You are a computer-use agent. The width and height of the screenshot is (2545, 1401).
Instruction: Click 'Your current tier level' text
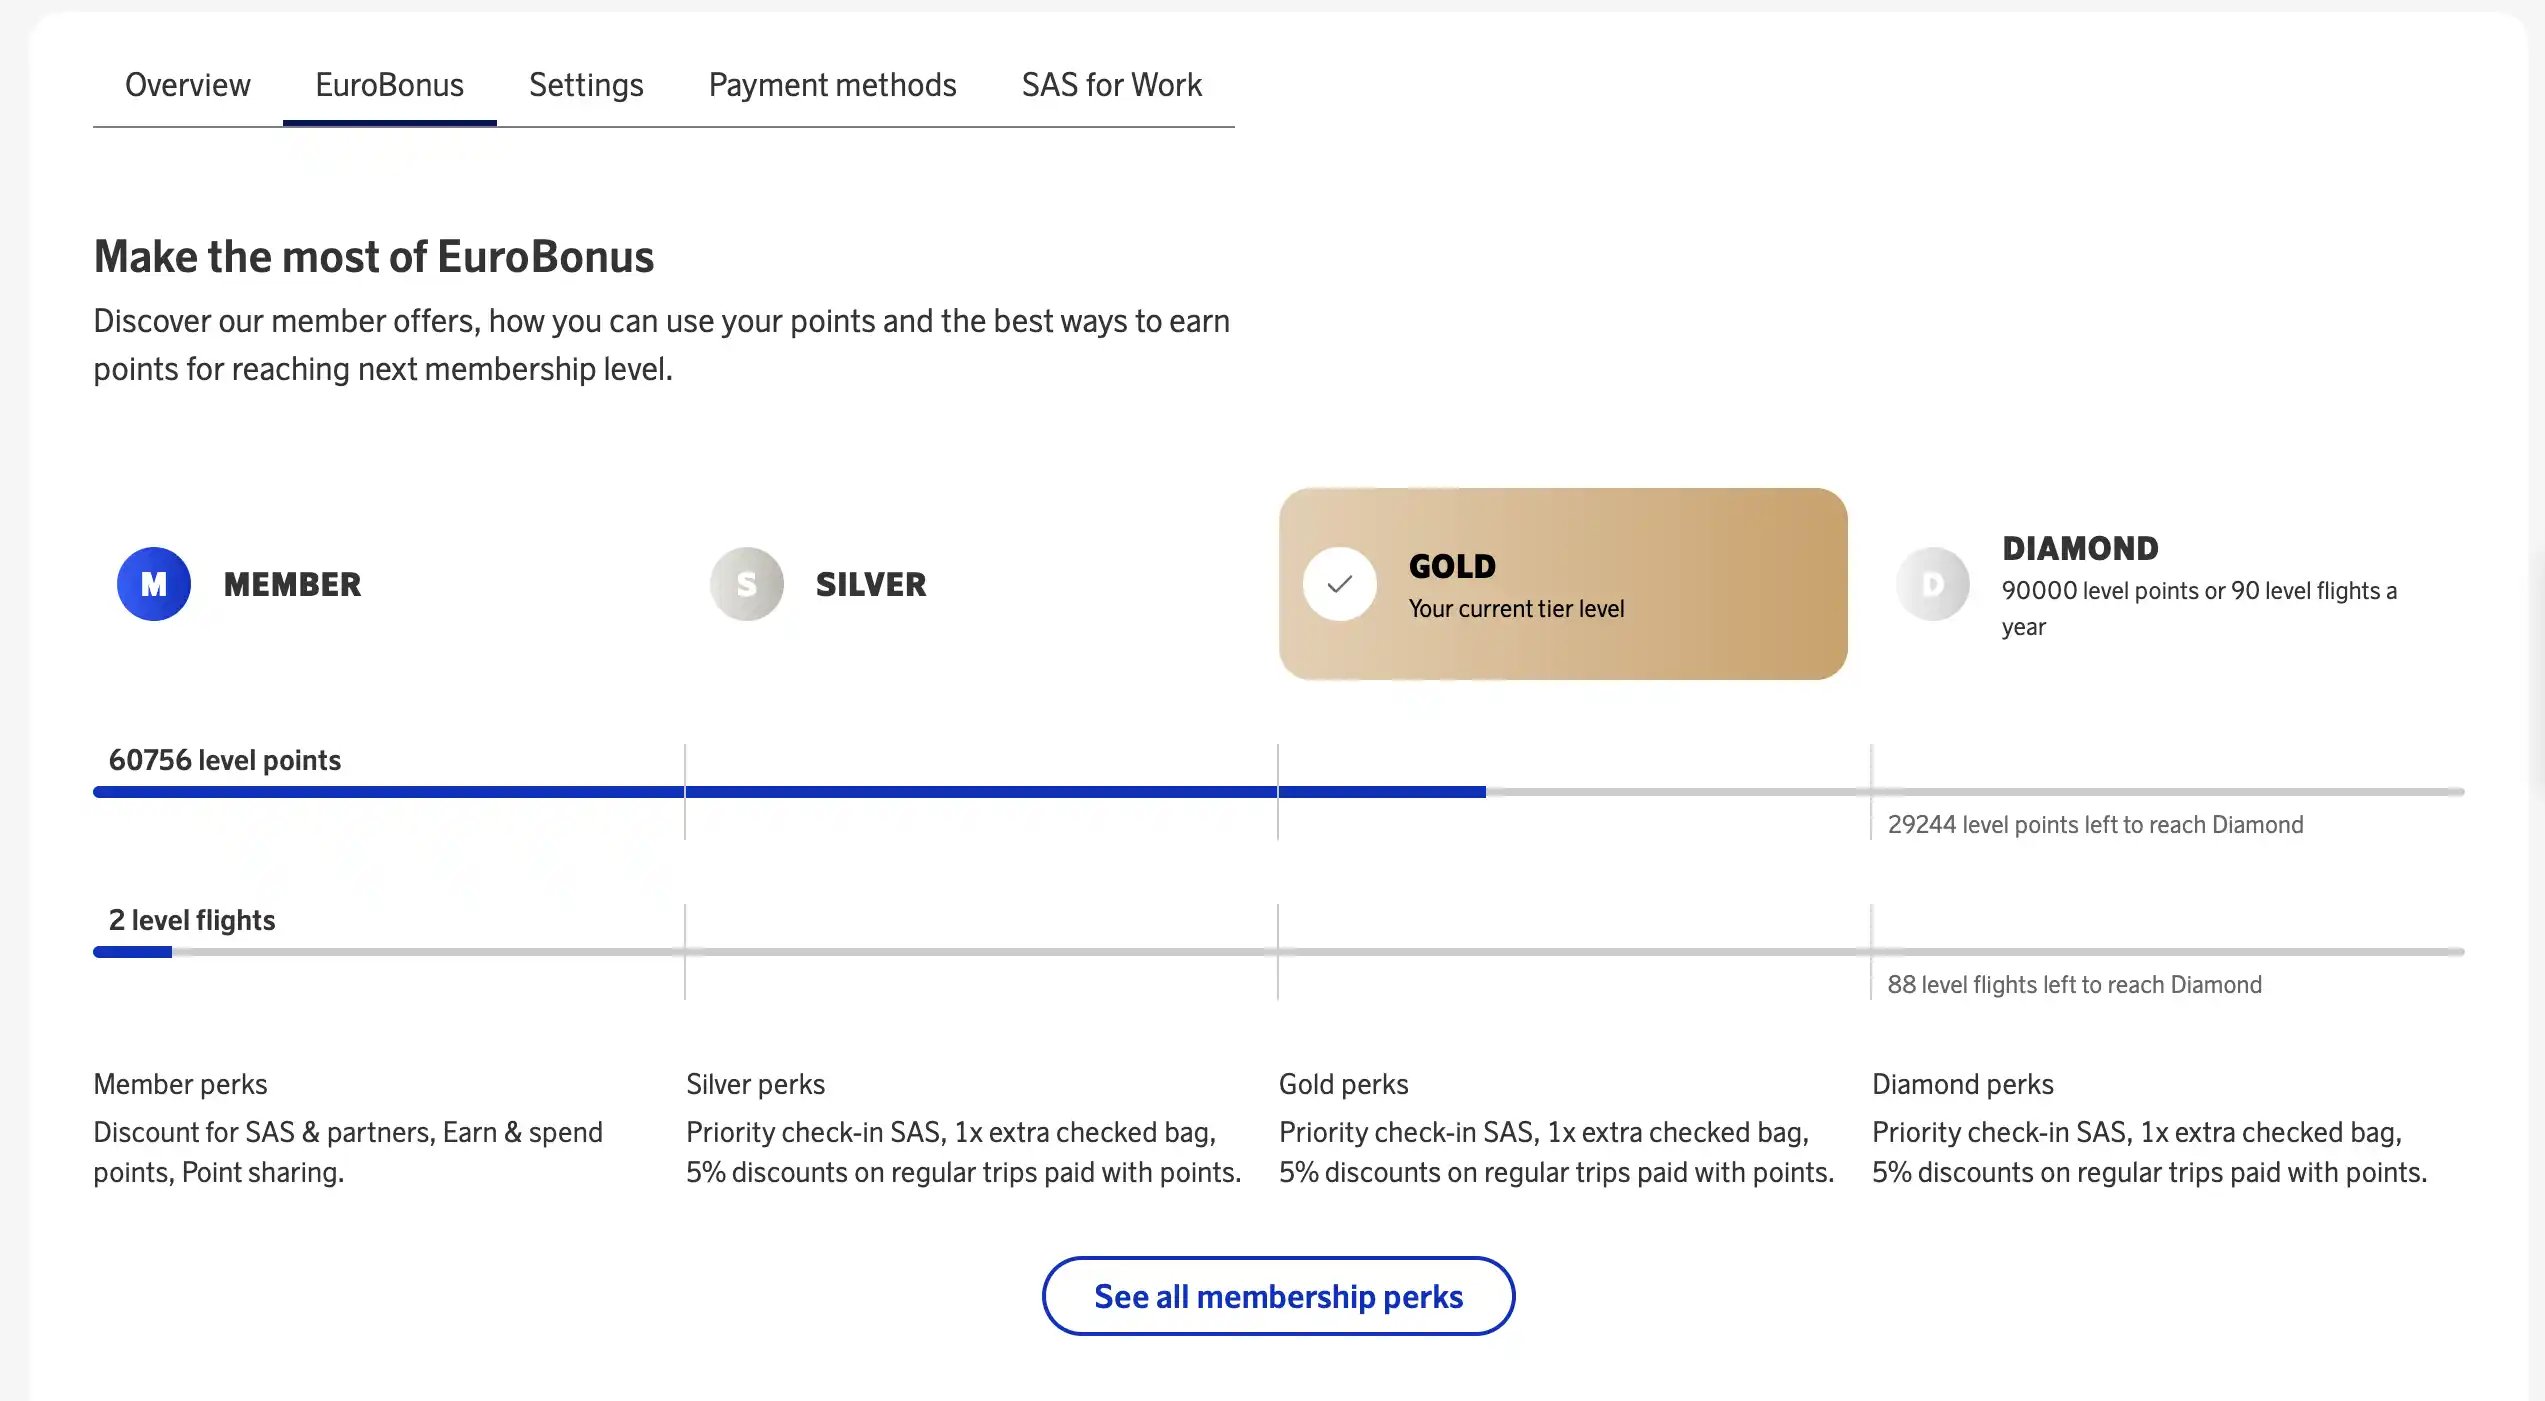(x=1516, y=609)
